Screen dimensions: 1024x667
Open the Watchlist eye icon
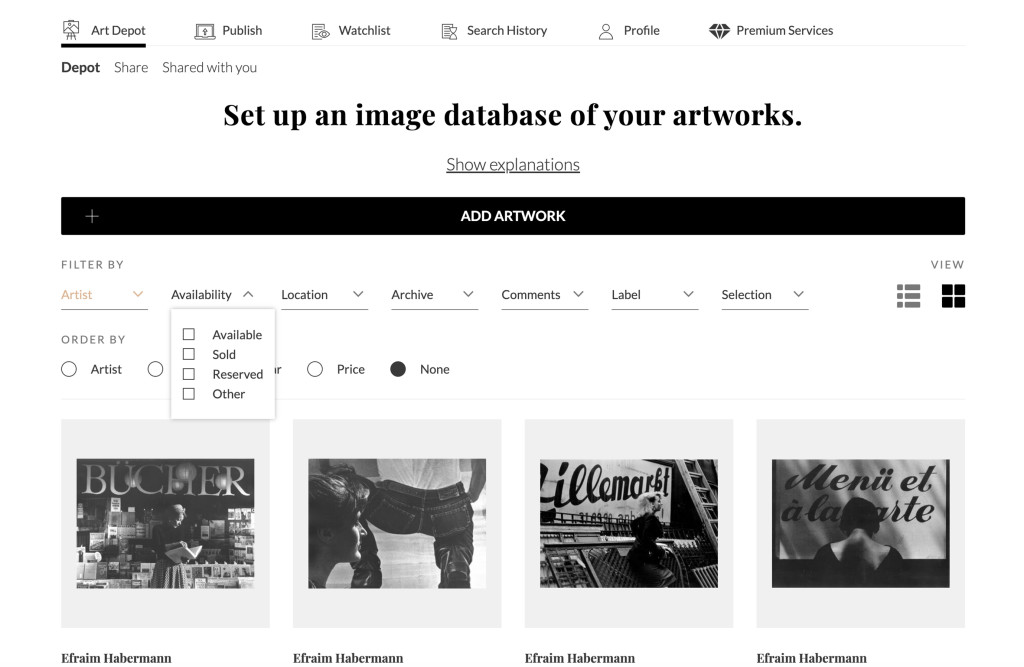[x=320, y=31]
